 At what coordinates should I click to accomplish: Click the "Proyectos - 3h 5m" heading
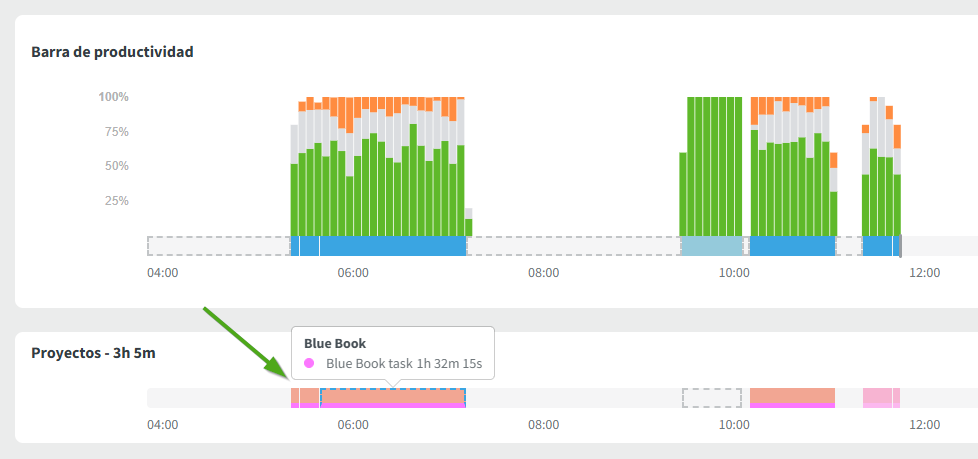[93, 353]
